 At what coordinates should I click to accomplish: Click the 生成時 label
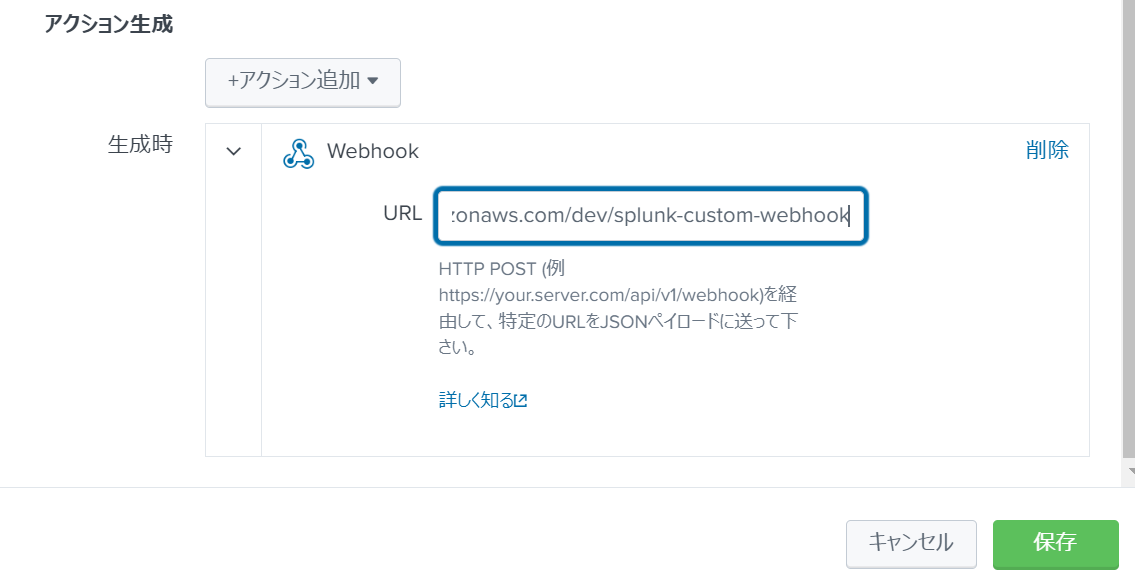[140, 144]
